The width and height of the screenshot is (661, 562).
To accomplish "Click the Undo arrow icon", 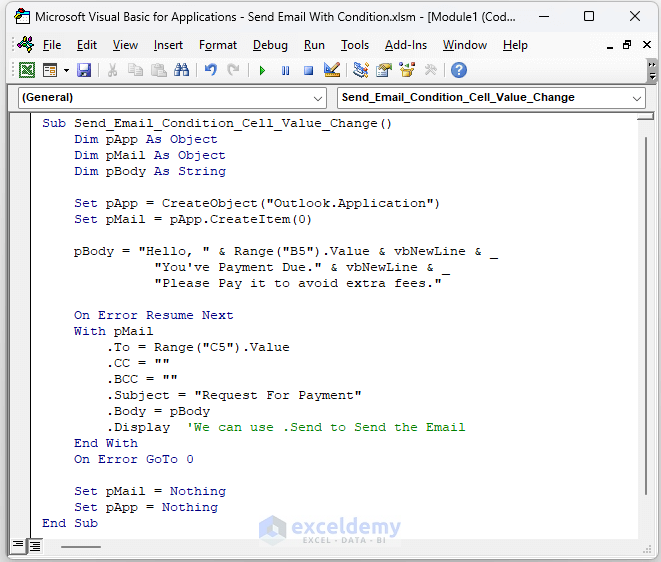I will [x=210, y=70].
